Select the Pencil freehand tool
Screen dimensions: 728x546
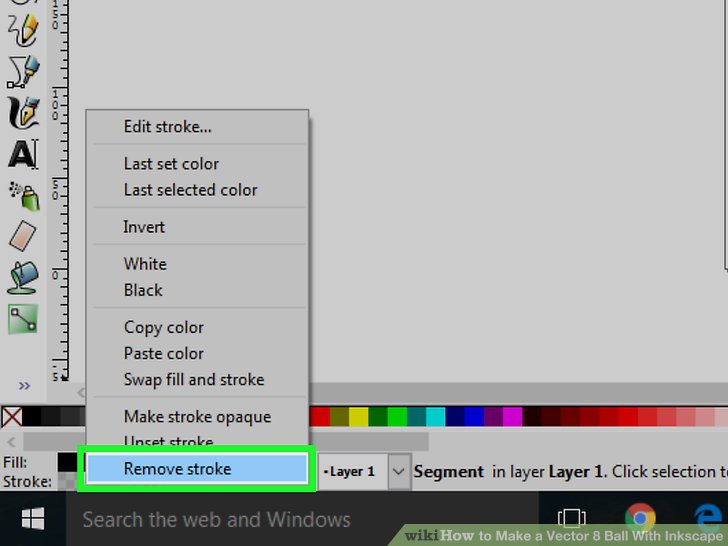click(x=23, y=30)
